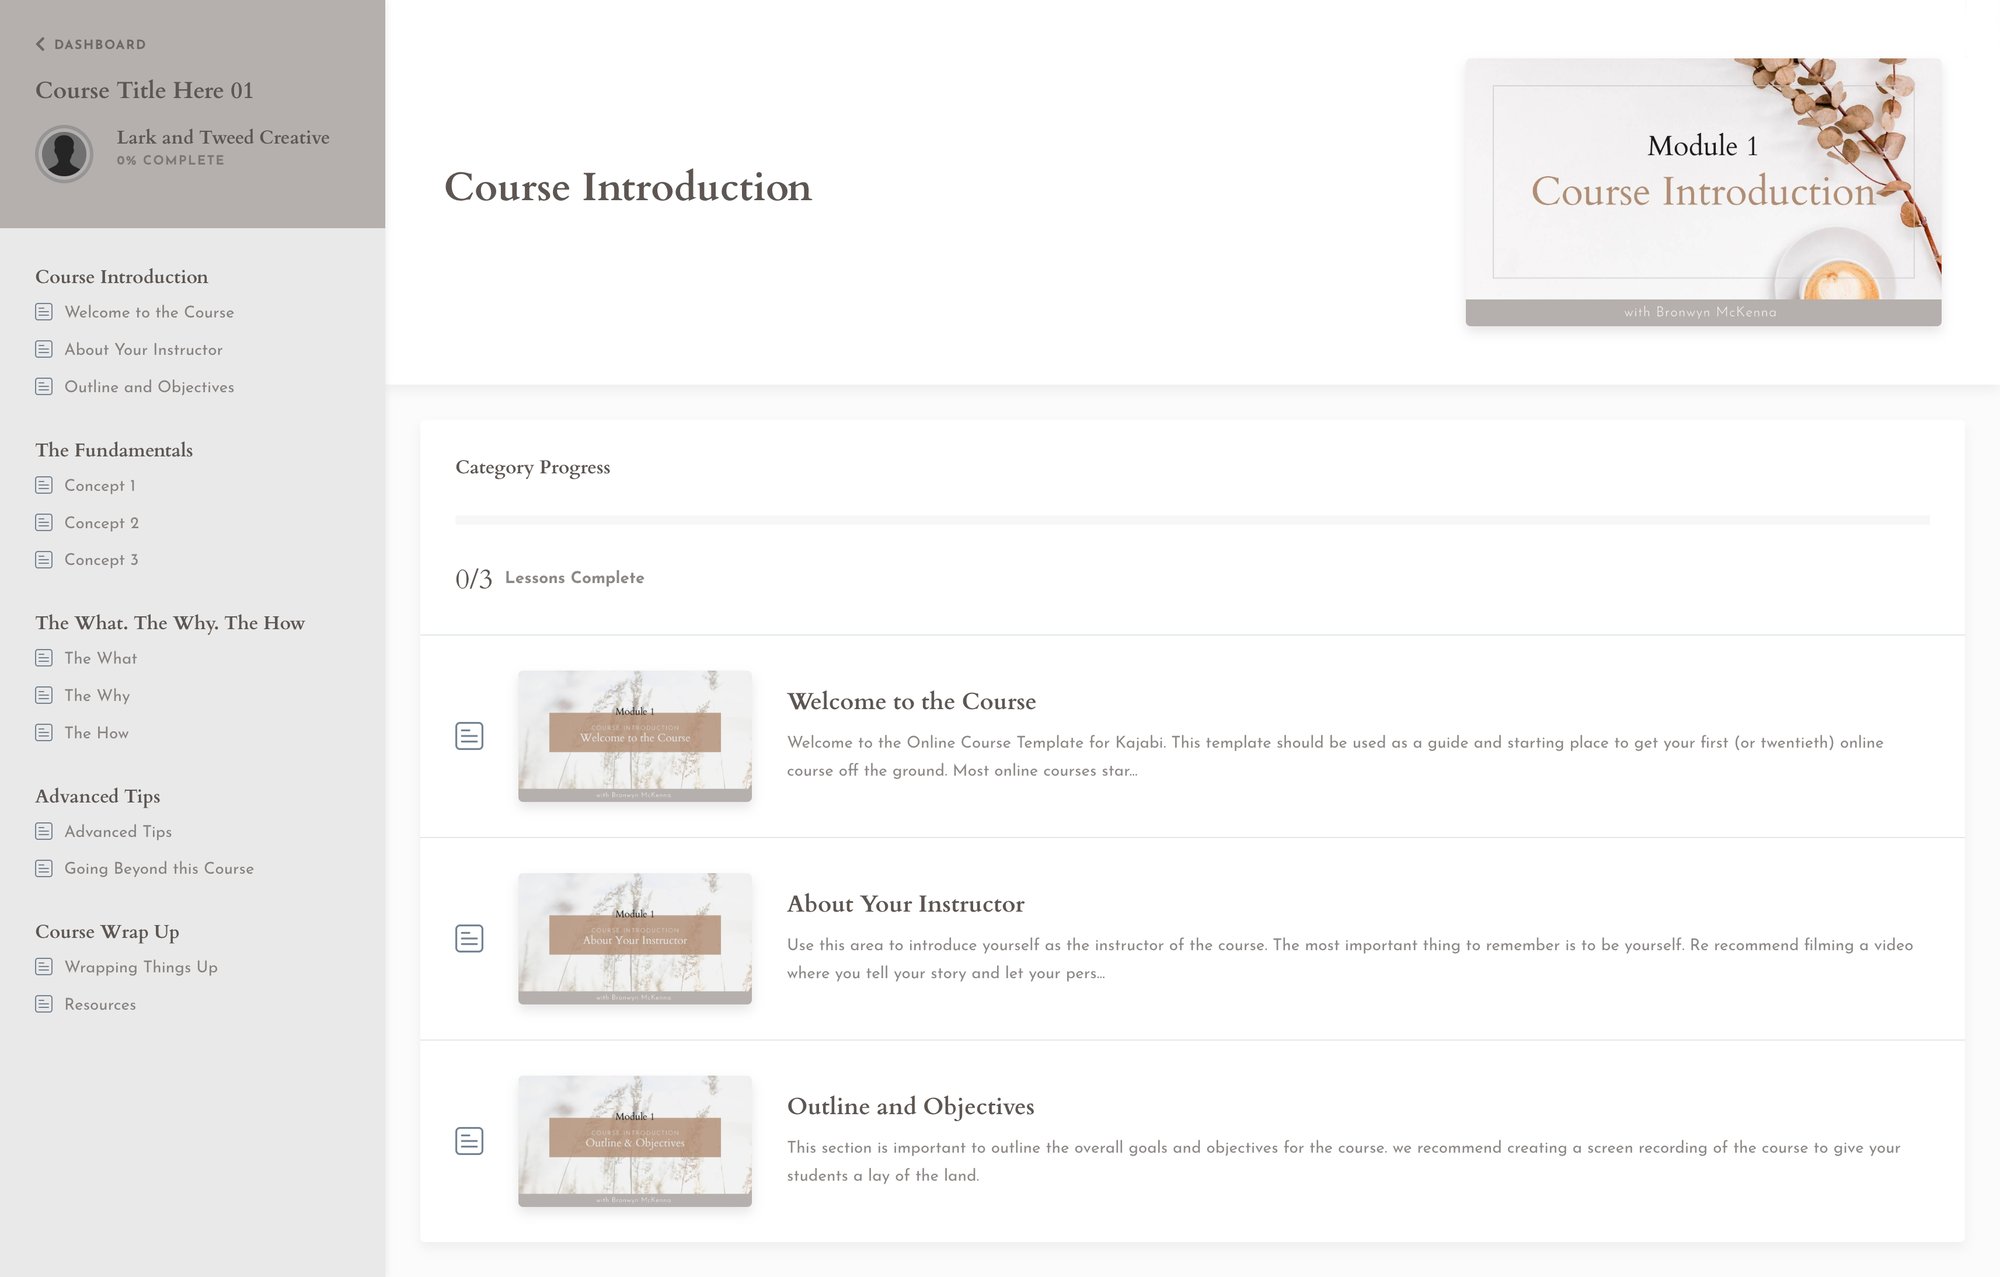
Task: Click lesson icon next to Resources
Action: point(44,1004)
